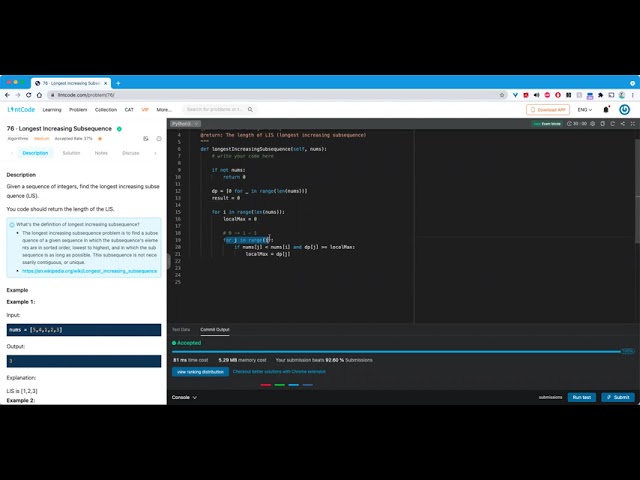Open the user account power icon
640x480 pixels.
click(x=624, y=109)
